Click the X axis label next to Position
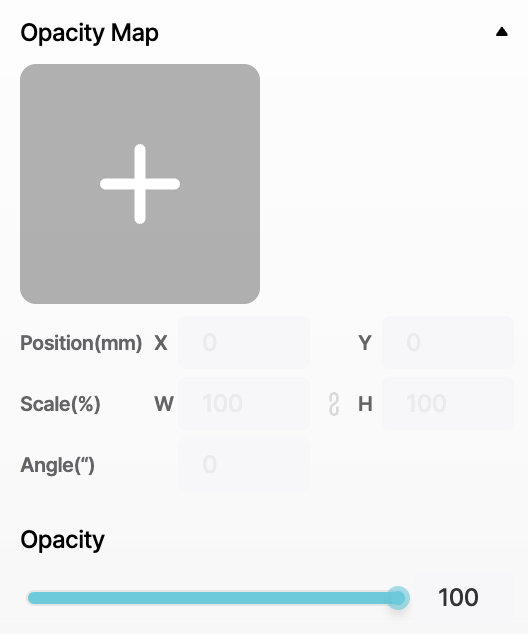 tap(161, 343)
